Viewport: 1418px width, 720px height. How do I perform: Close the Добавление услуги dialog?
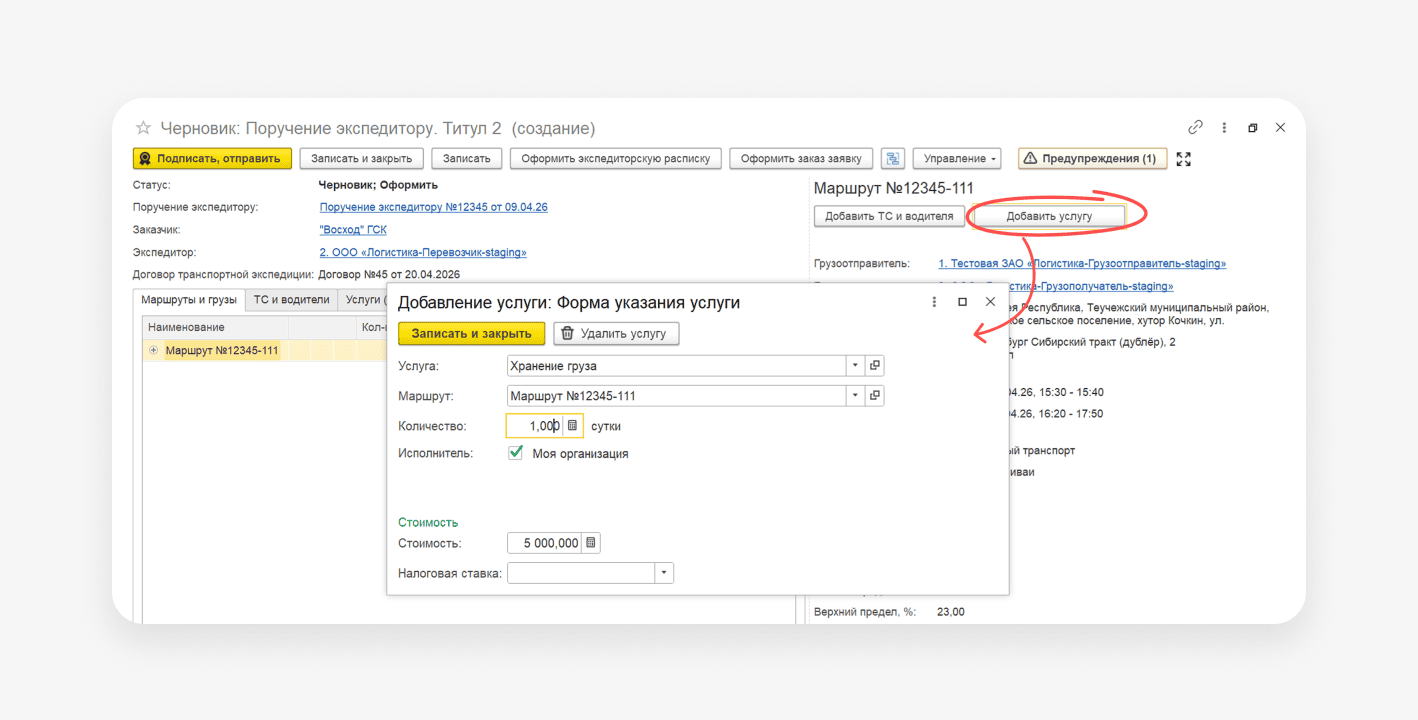coord(990,302)
